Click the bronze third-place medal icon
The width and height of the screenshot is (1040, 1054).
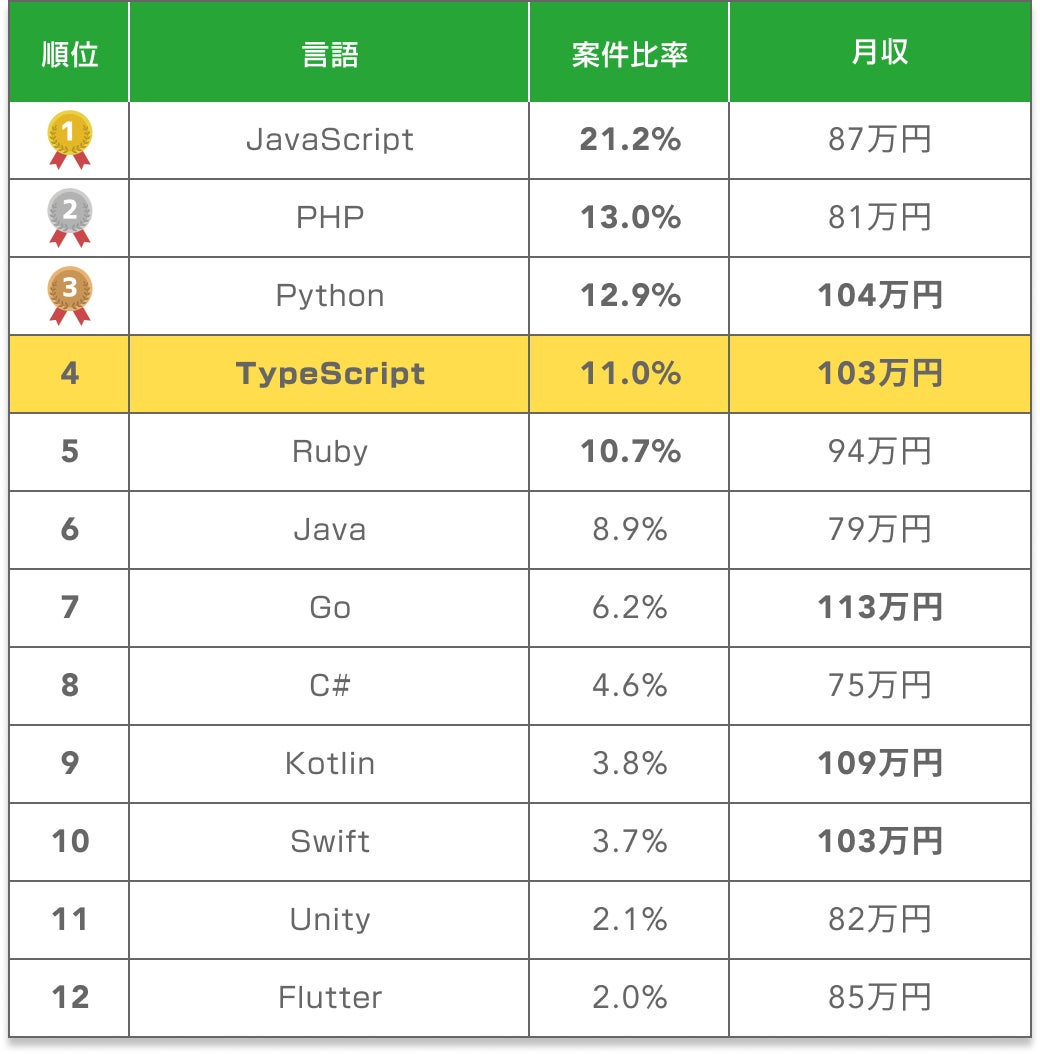coord(70,295)
